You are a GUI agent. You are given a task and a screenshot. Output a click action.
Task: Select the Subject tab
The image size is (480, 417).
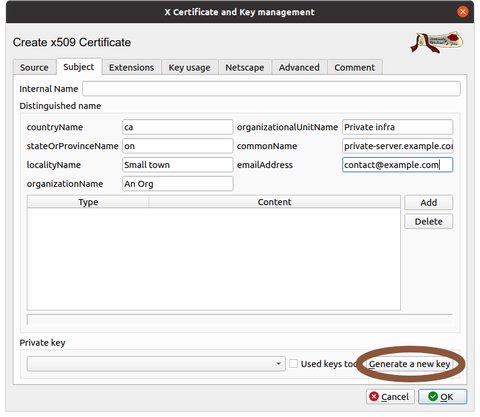coord(79,67)
